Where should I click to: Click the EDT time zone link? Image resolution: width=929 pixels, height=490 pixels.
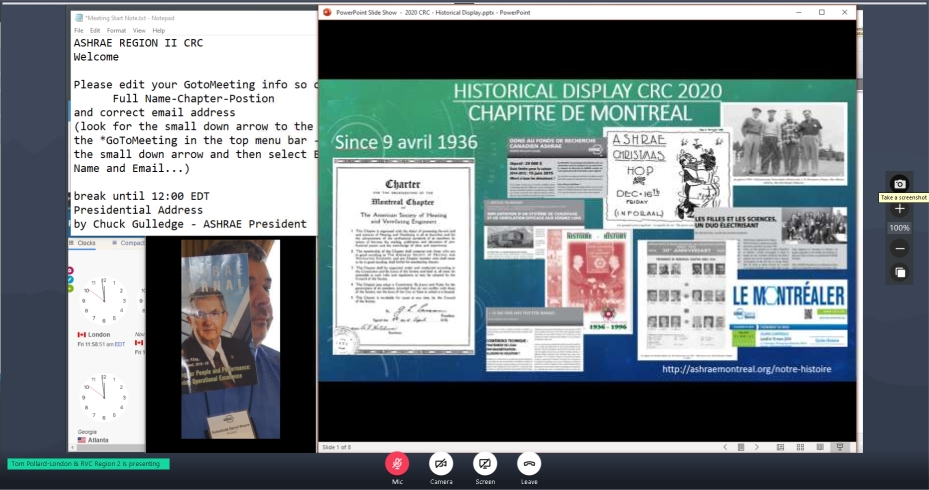point(120,344)
